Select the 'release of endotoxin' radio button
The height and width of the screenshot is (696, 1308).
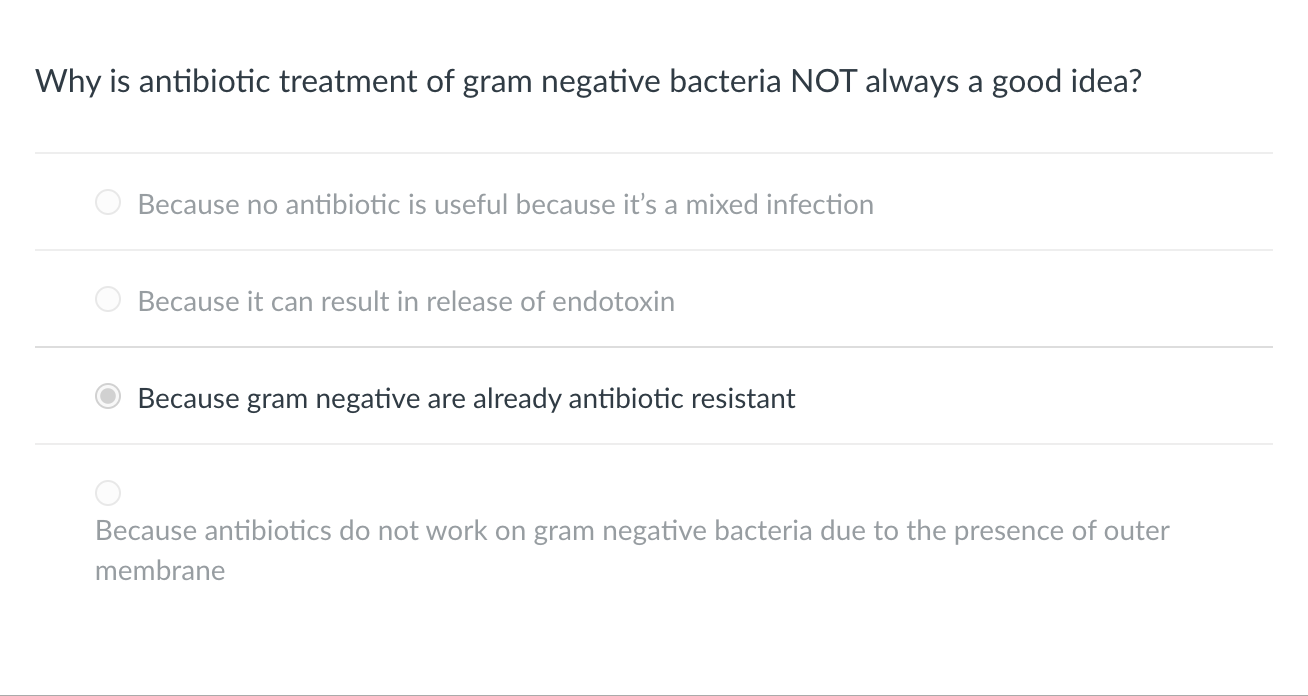tap(107, 299)
